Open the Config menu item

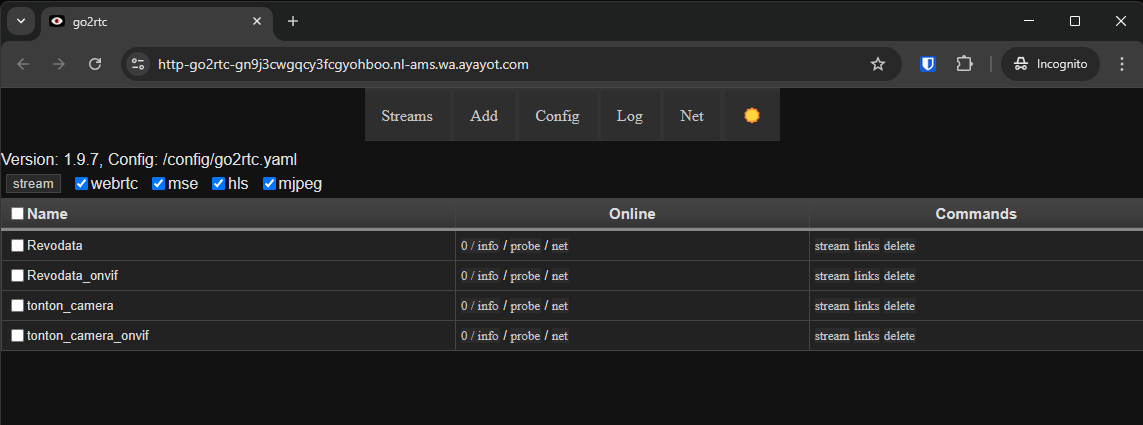pos(557,115)
